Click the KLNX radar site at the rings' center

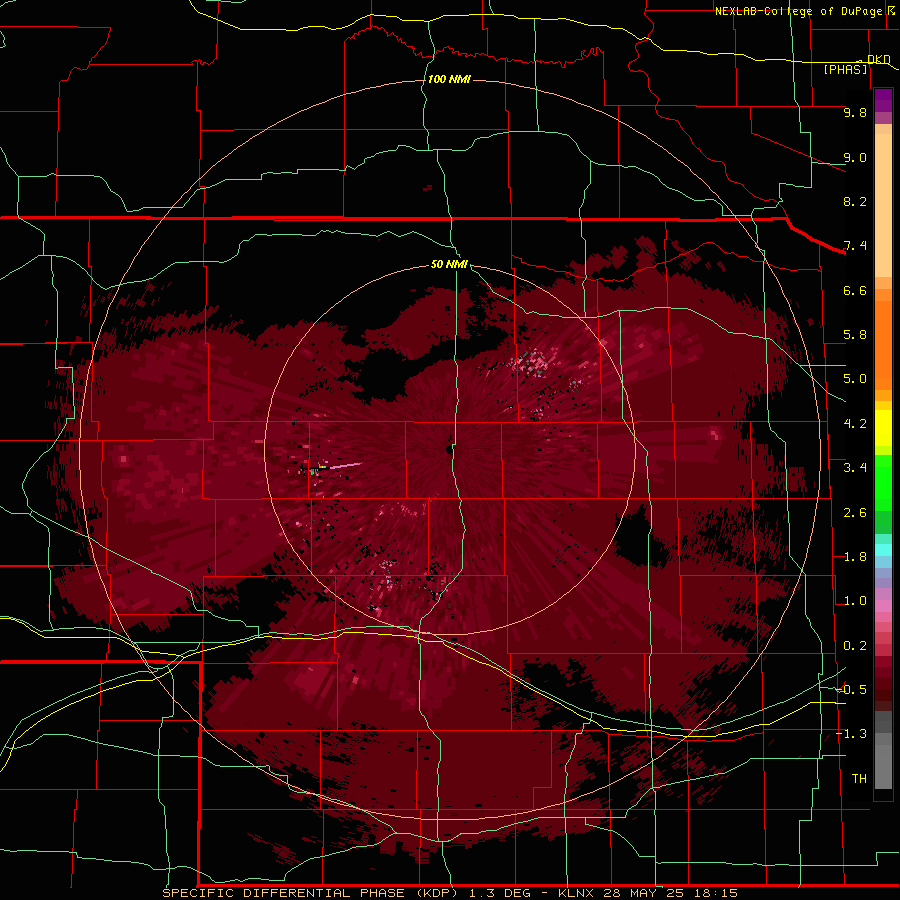449,449
